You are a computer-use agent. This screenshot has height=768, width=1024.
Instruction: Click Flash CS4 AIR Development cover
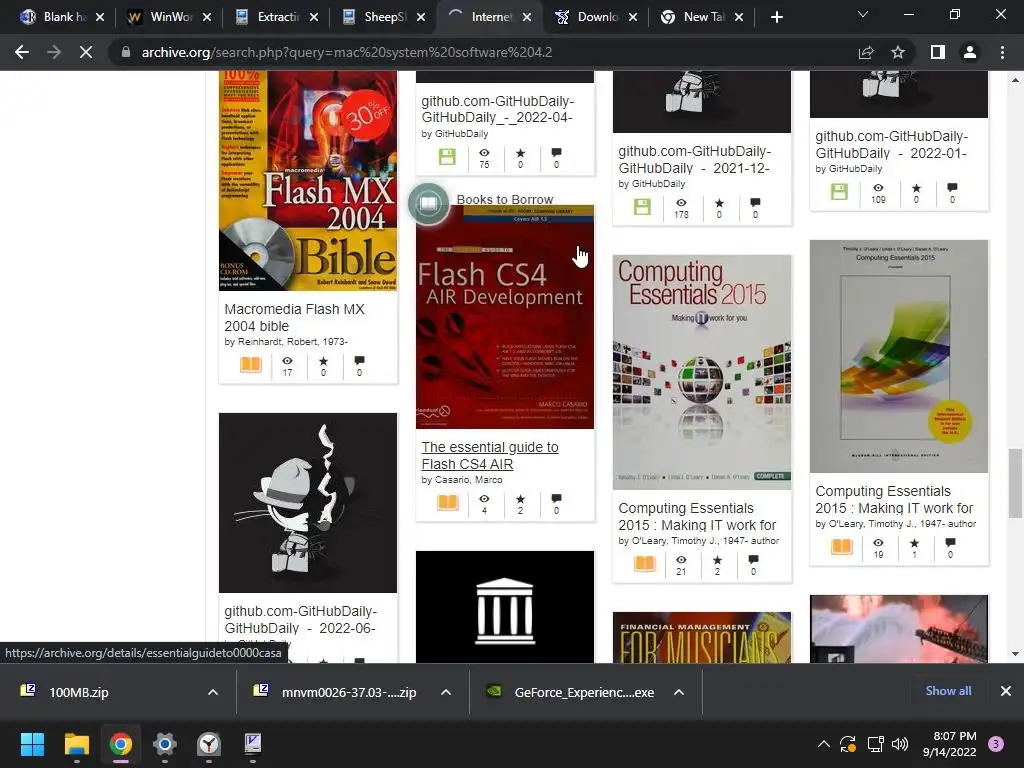(x=505, y=317)
